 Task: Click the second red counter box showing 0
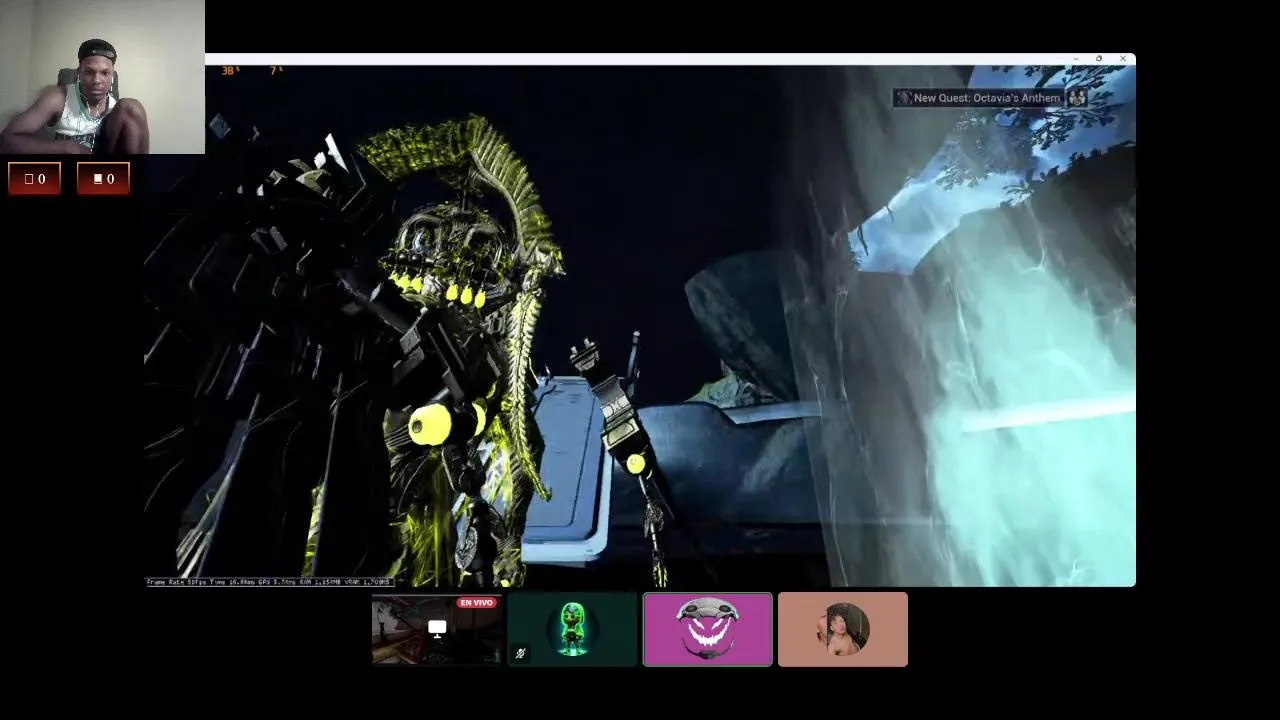[104, 178]
